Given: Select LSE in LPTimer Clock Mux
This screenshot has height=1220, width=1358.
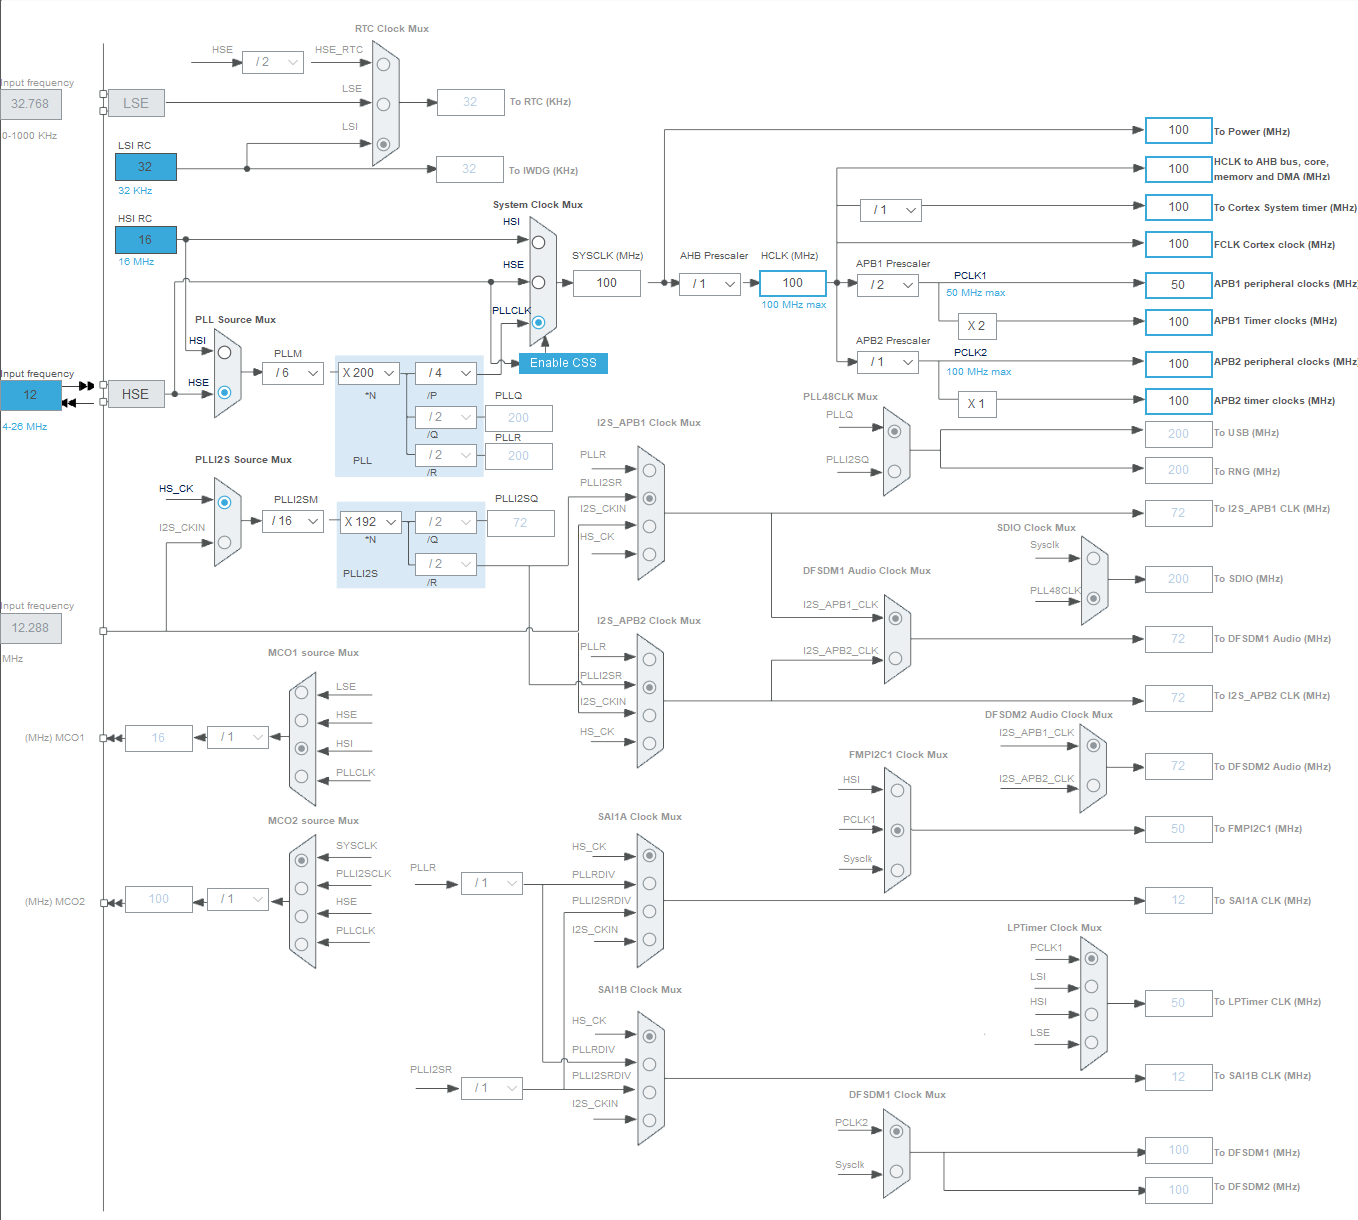Looking at the screenshot, I should [x=1091, y=1042].
